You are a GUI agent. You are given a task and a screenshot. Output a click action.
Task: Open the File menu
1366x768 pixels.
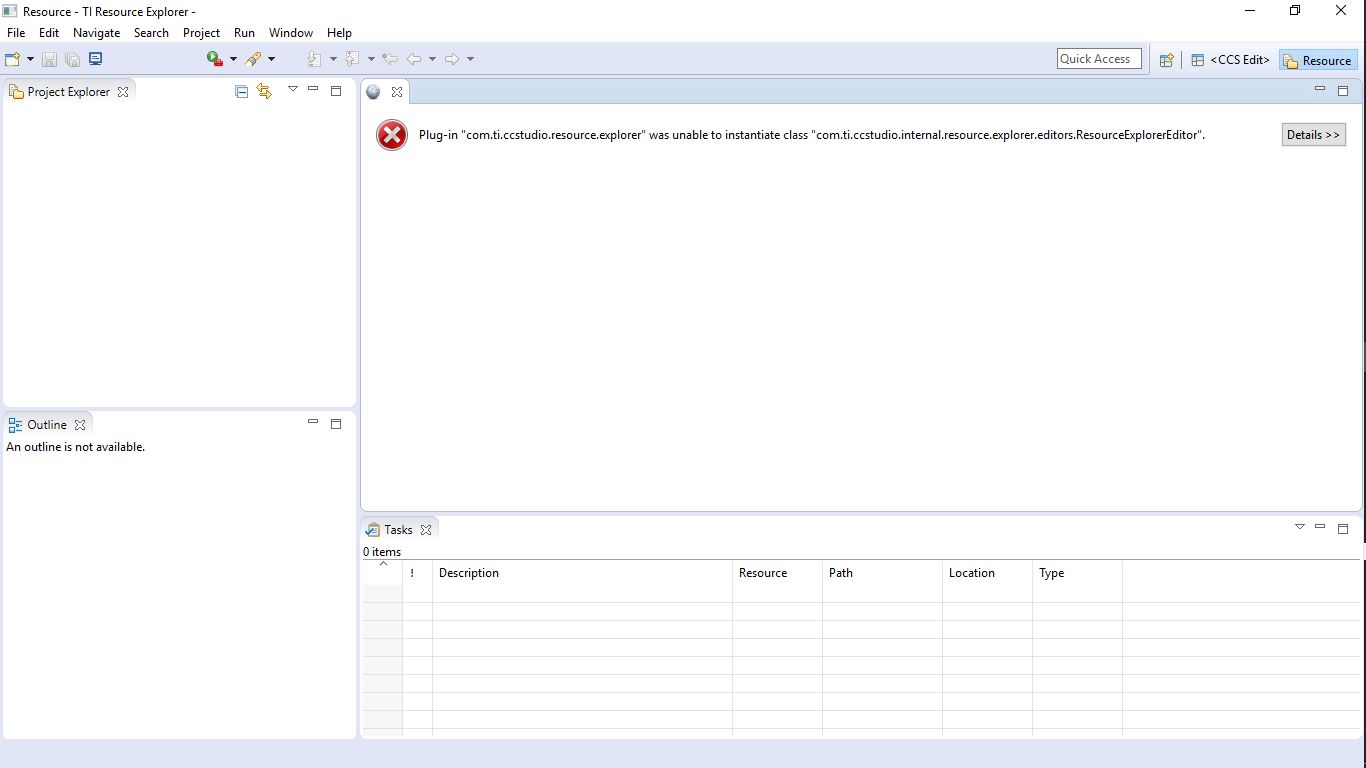(16, 33)
